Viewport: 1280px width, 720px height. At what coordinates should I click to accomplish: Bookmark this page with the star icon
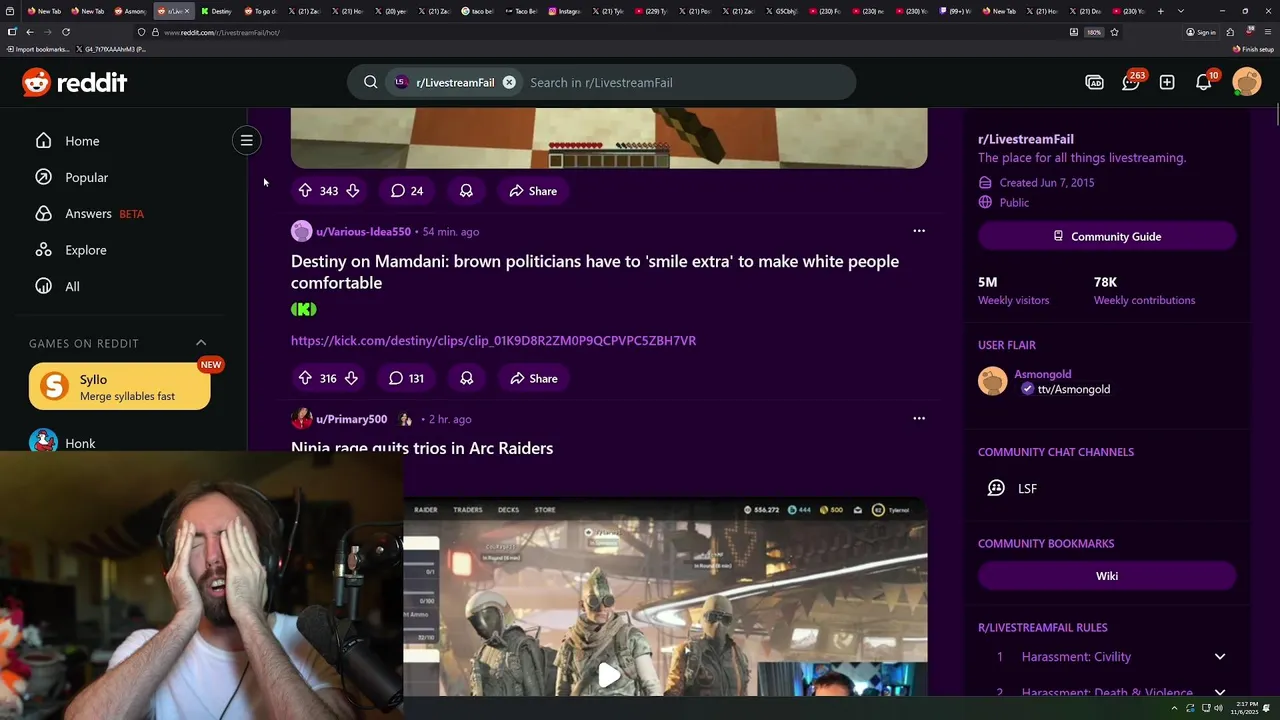pyautogui.click(x=1114, y=32)
